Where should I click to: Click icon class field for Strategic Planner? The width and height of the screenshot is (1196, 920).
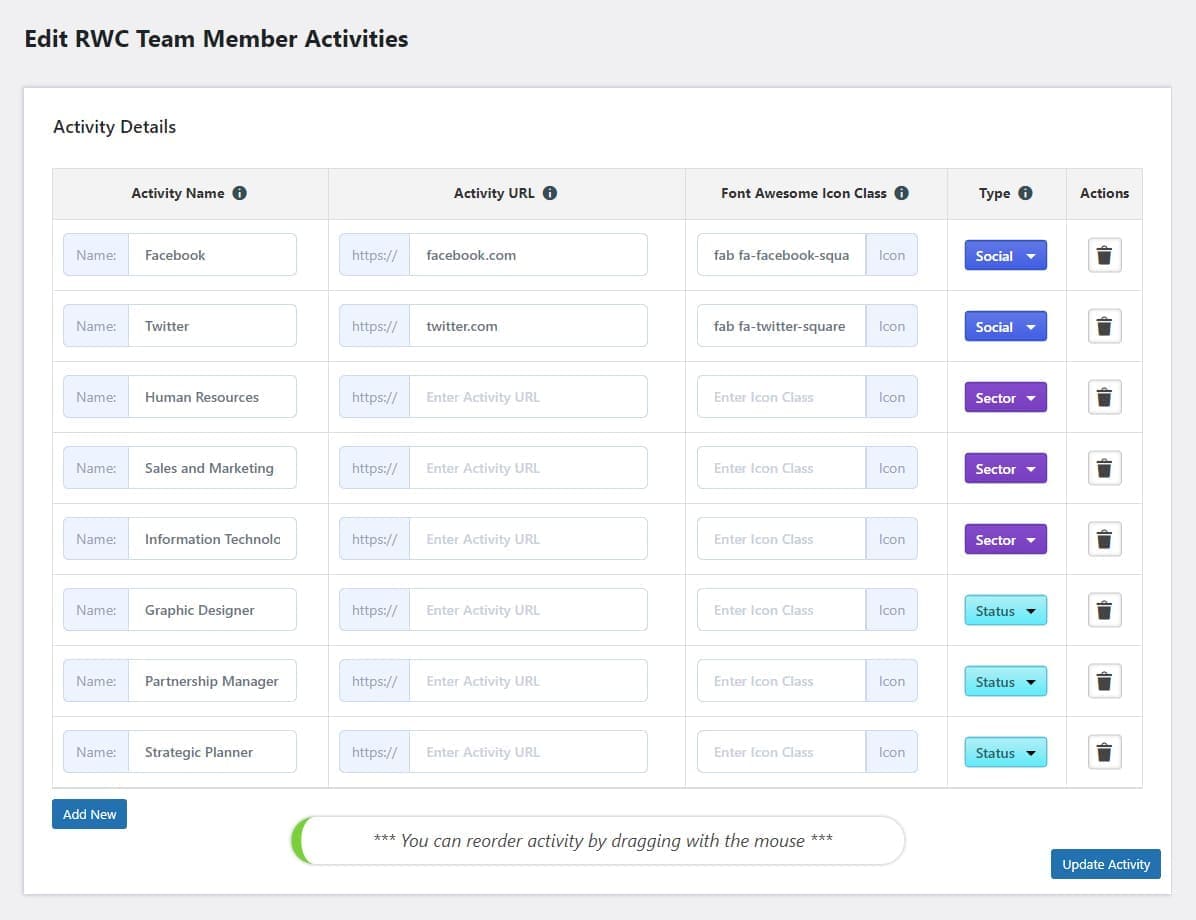[781, 752]
